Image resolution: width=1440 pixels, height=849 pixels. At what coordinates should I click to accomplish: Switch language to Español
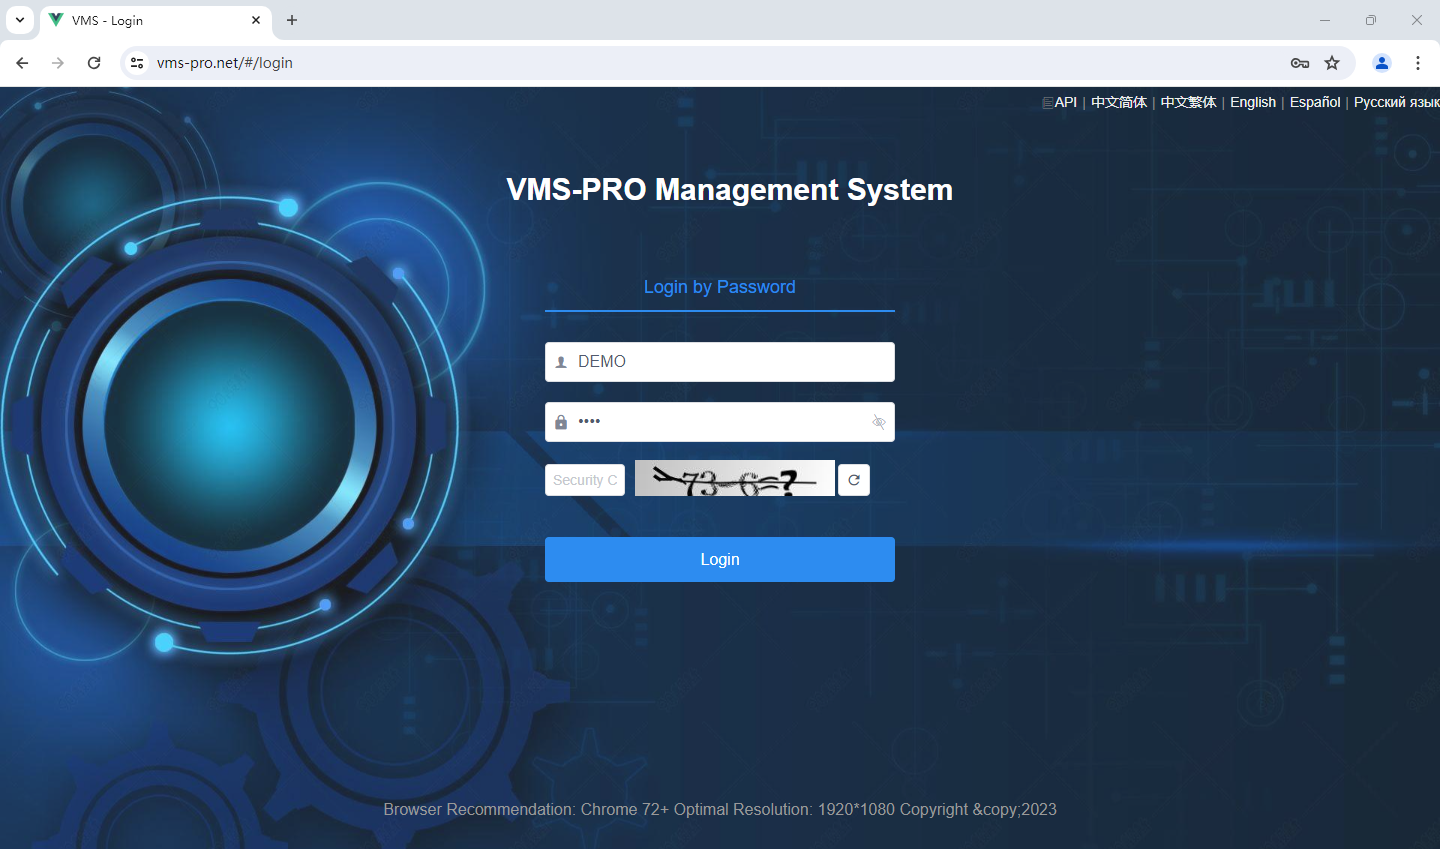point(1315,102)
